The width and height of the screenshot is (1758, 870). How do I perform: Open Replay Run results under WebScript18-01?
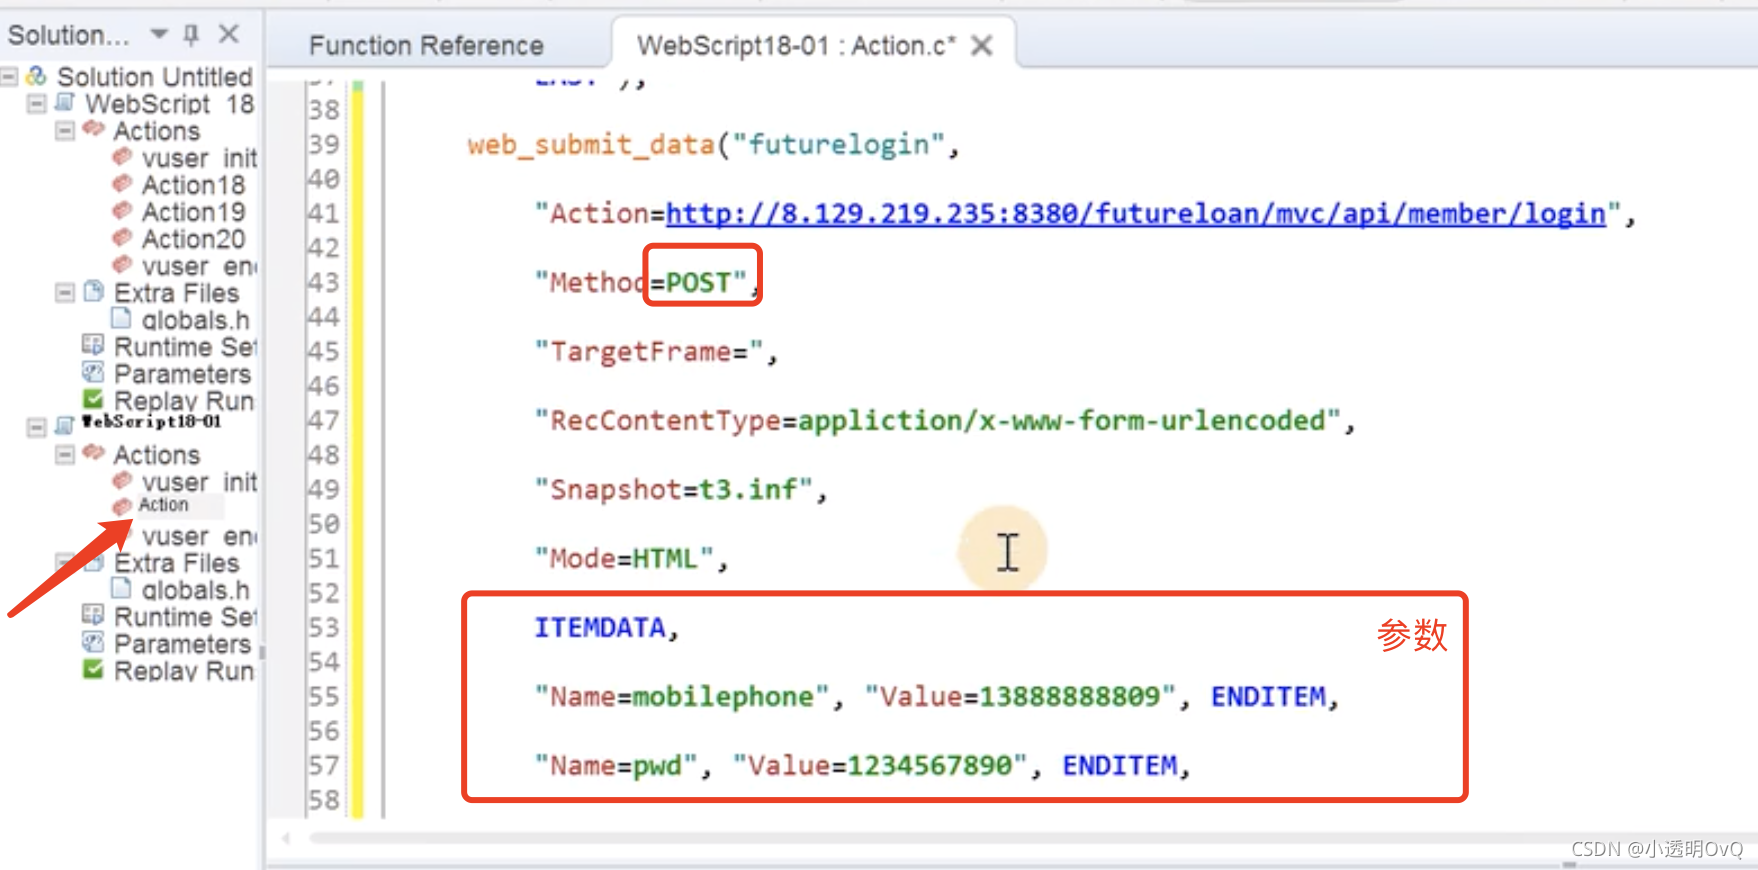coord(184,670)
